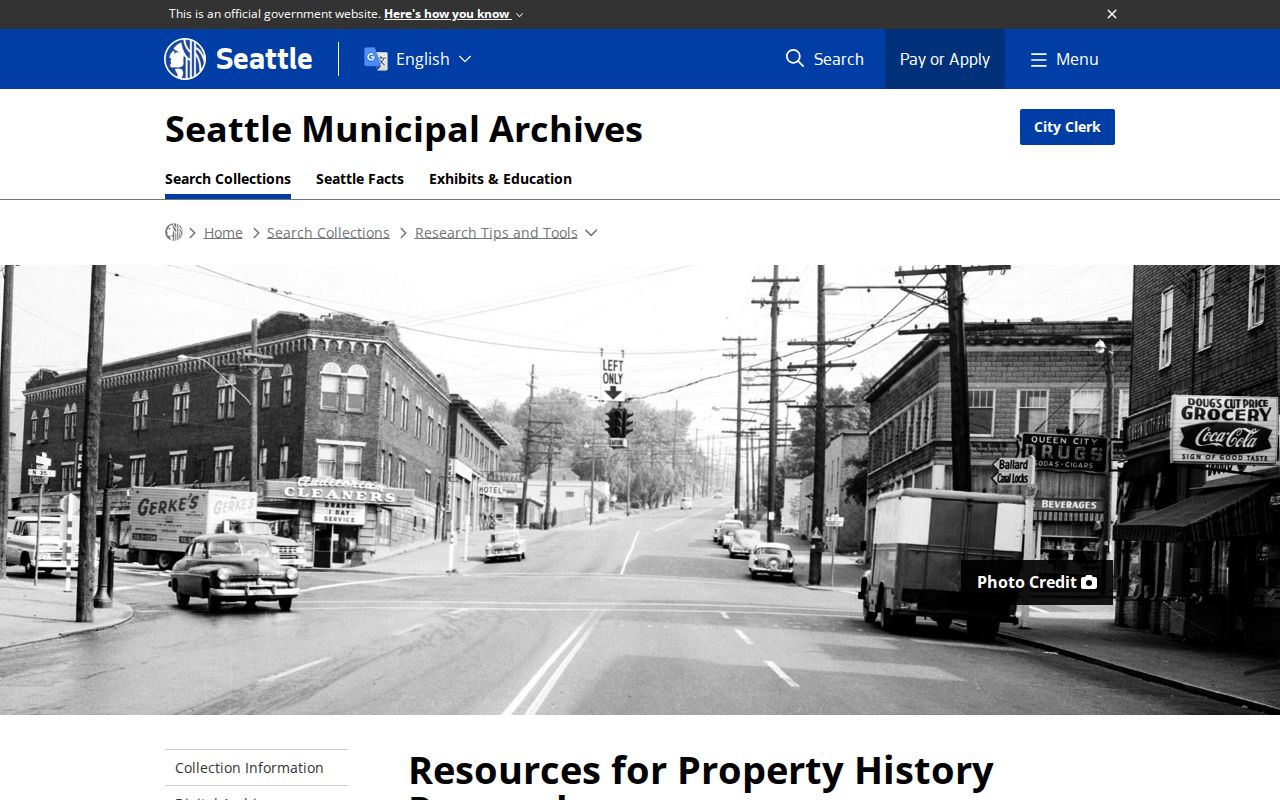
Task: Open Research Tips and Tools breadcrumb link
Action: point(496,232)
